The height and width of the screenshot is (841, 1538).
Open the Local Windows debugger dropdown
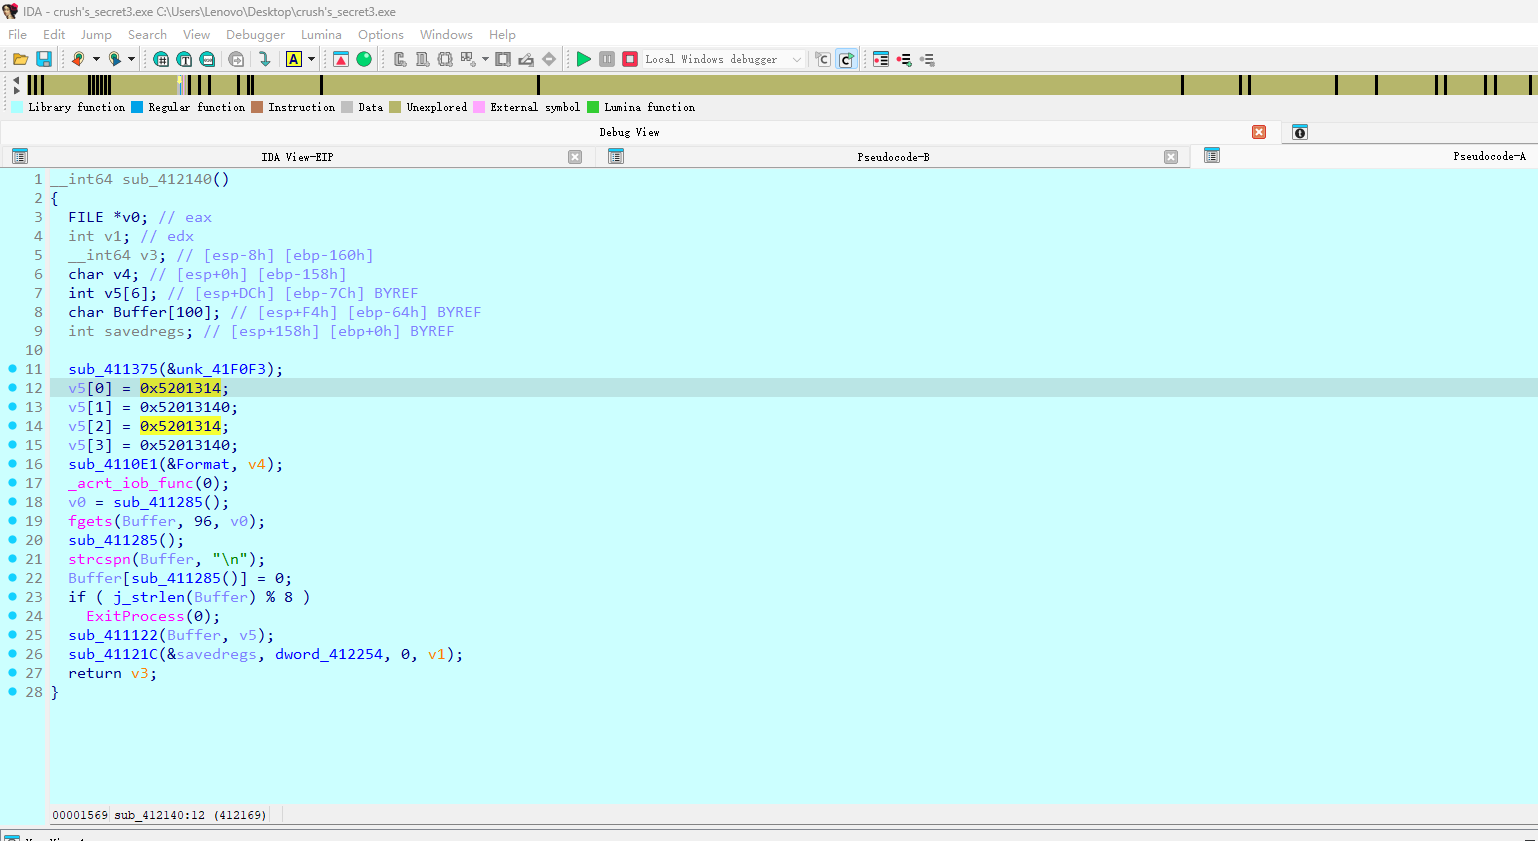797,60
